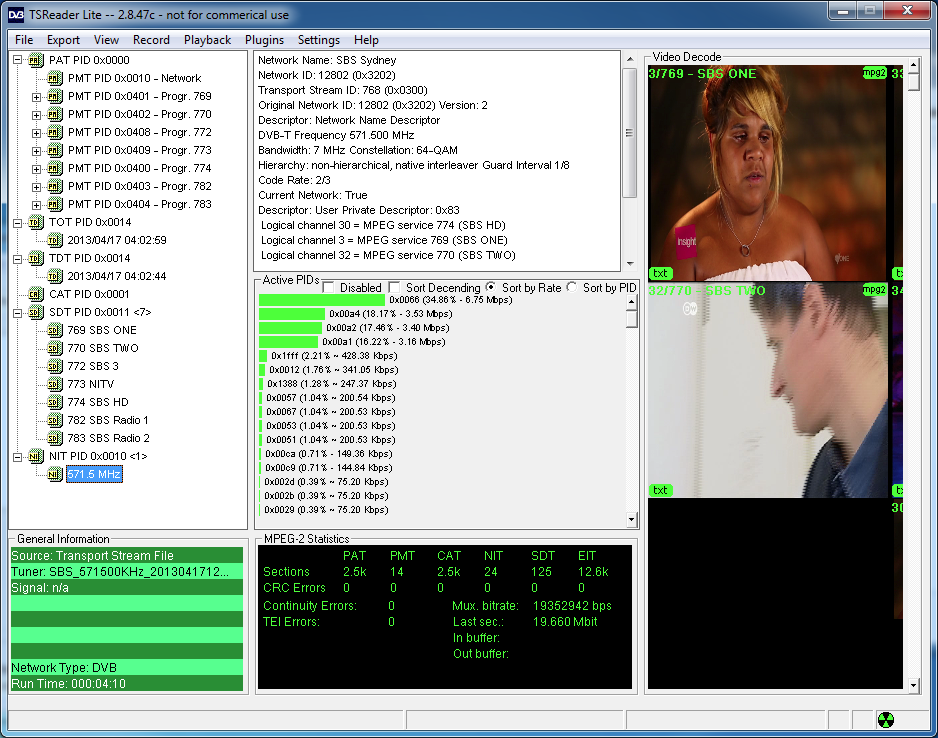Screen dimensions: 938x738
Task: Click the PMT icon next to PMT PID 0x0010 - Network
Action: click(56, 78)
